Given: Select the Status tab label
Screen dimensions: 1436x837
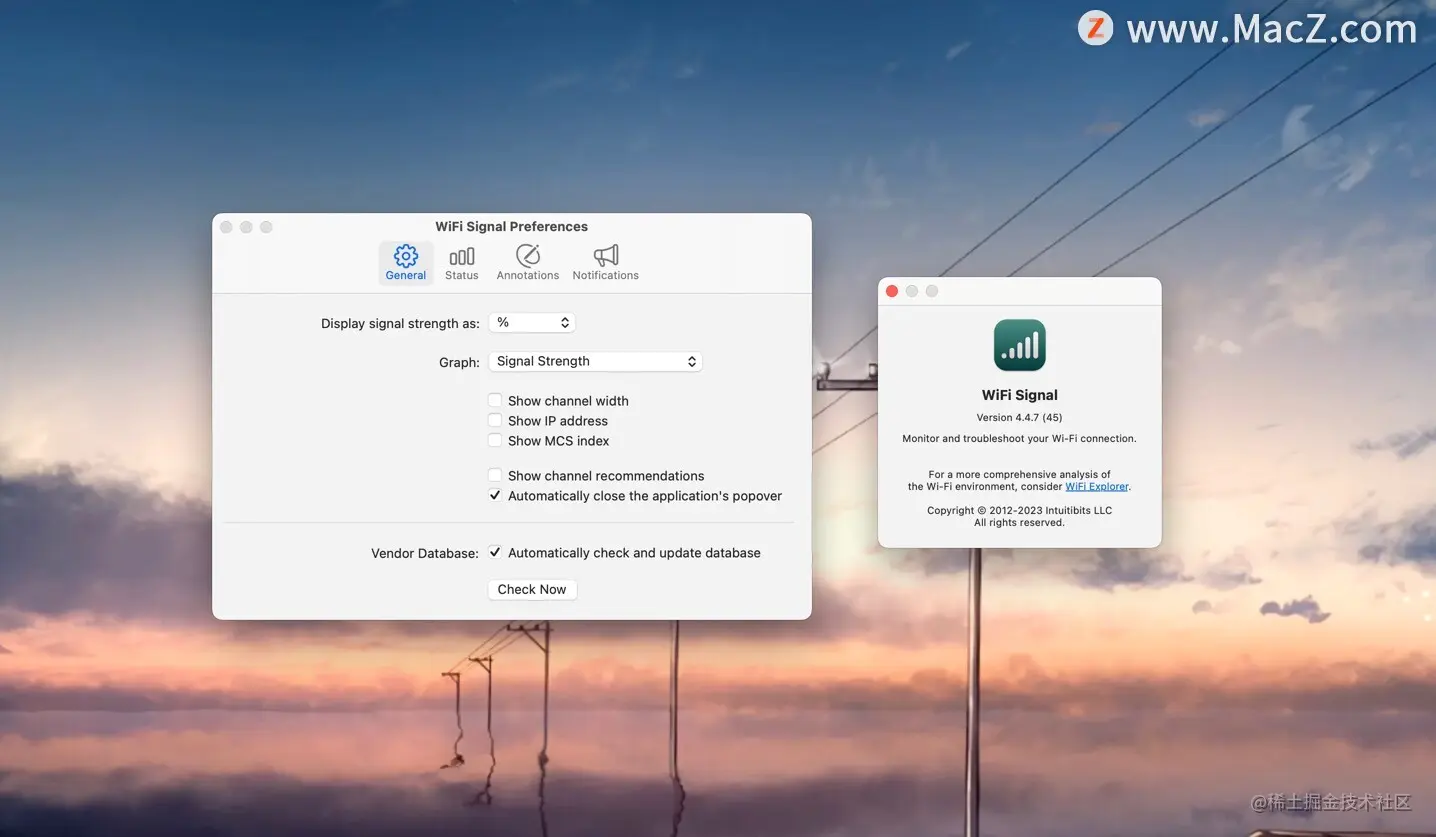Looking at the screenshot, I should tap(462, 276).
